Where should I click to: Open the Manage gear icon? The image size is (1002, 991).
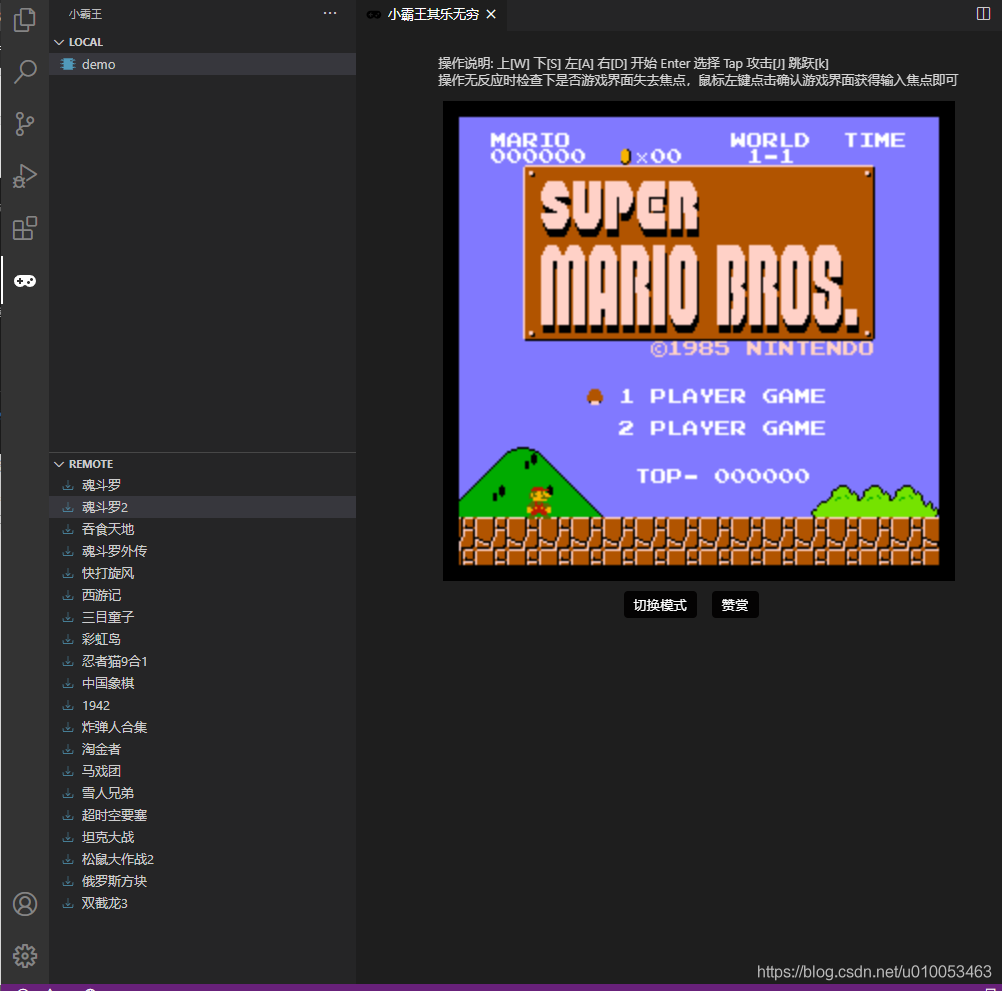[24, 956]
